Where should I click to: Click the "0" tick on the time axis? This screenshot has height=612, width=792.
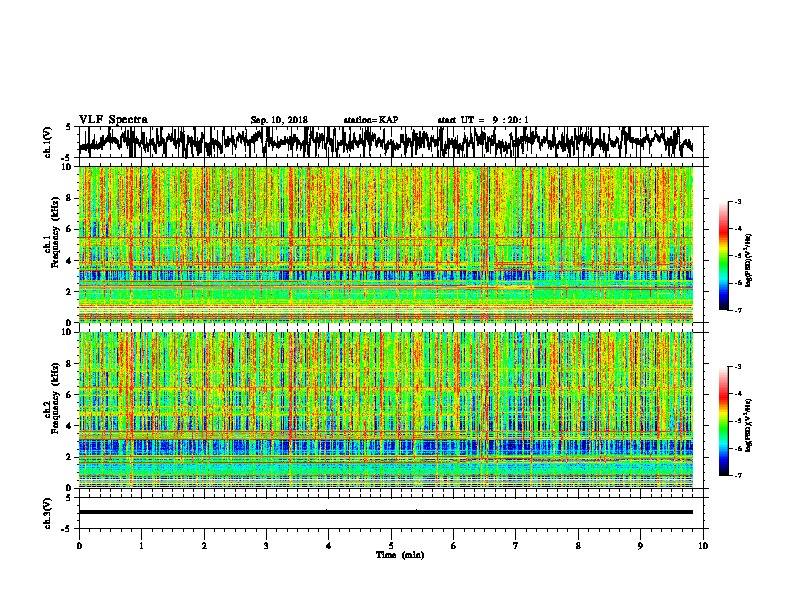tap(79, 546)
